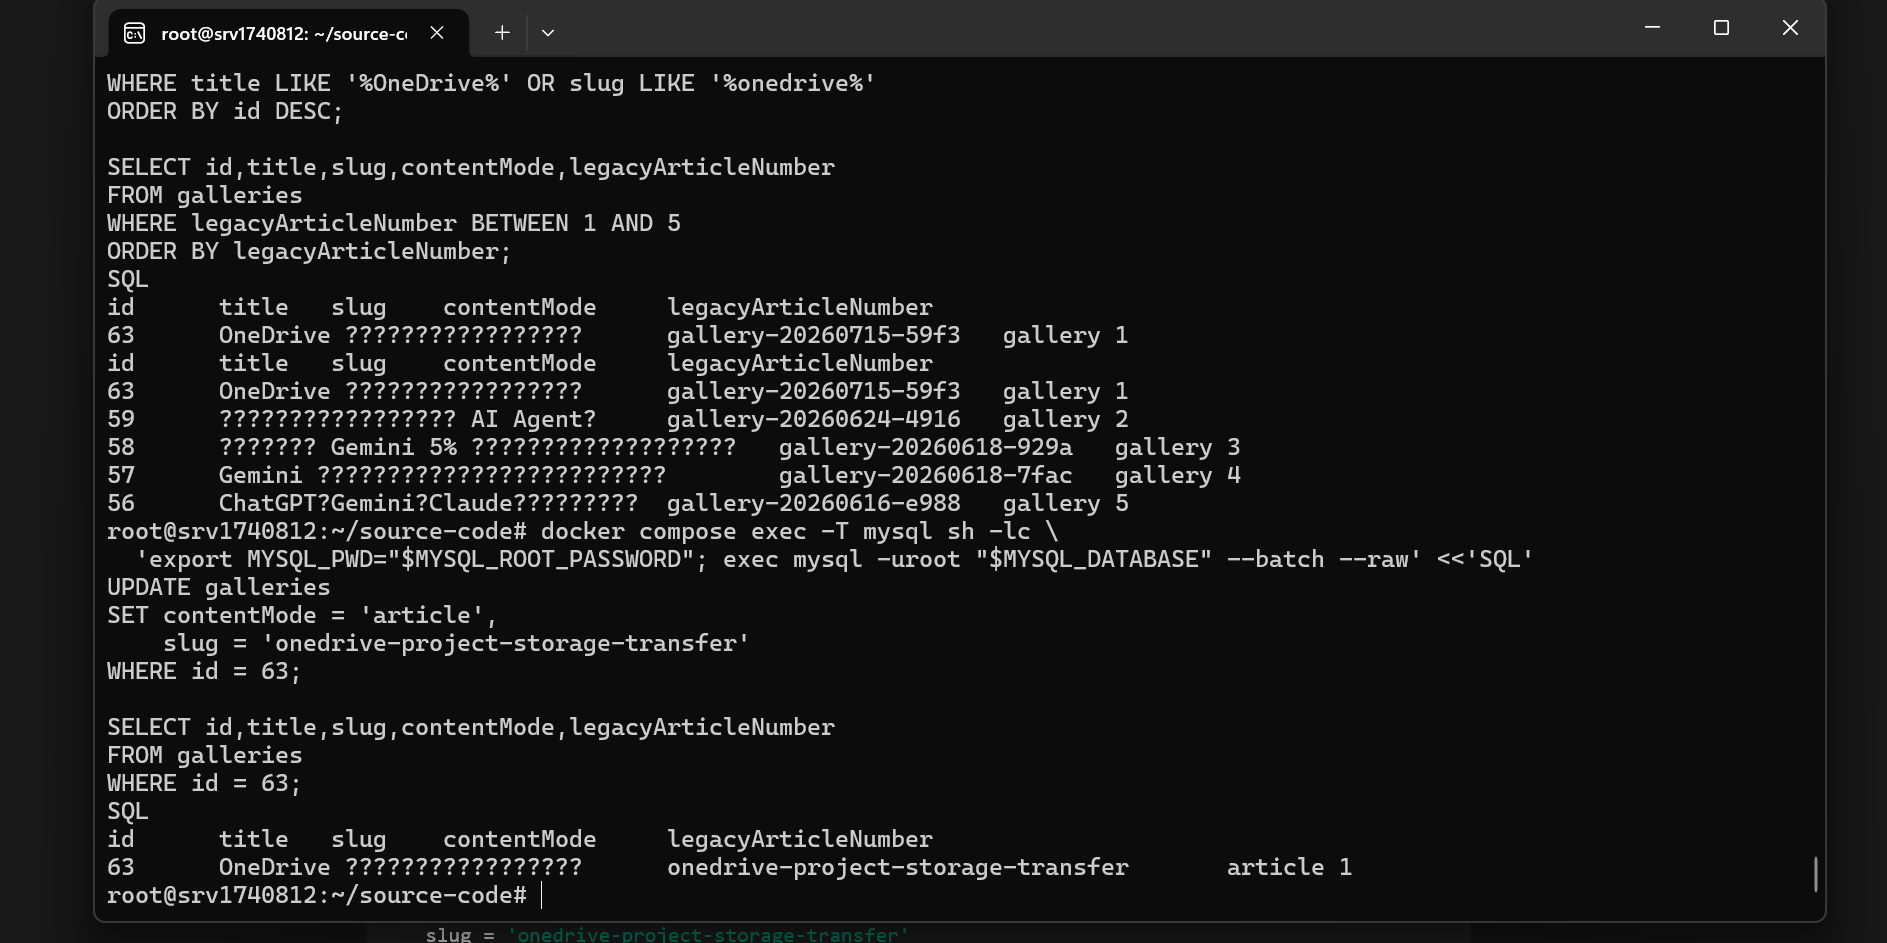The height and width of the screenshot is (943, 1887).
Task: Click the 'gallery-20260624-4916' slug value
Action: pos(813,419)
